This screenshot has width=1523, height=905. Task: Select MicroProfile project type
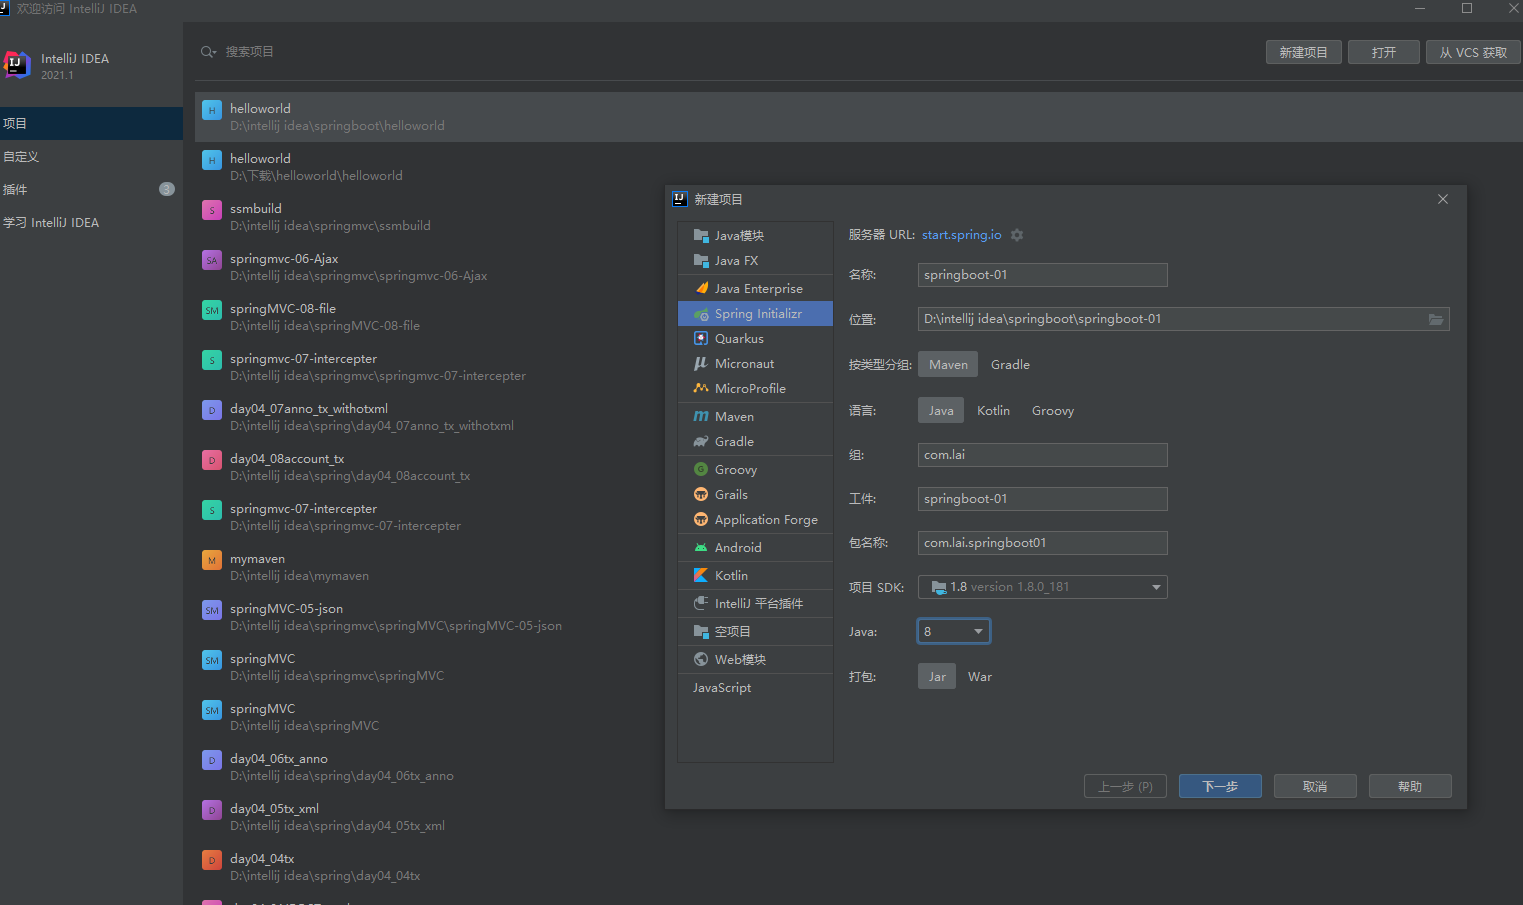[x=755, y=389]
